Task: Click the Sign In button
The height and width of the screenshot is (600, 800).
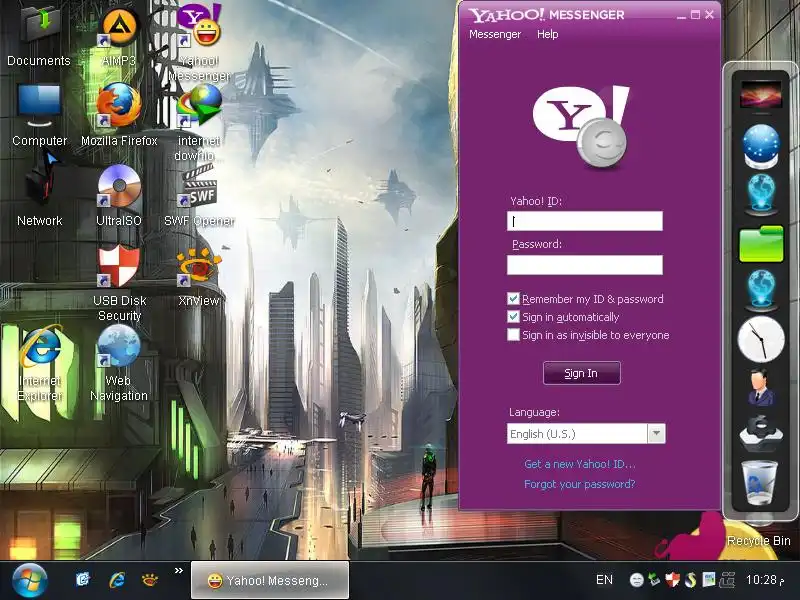Action: tap(582, 373)
